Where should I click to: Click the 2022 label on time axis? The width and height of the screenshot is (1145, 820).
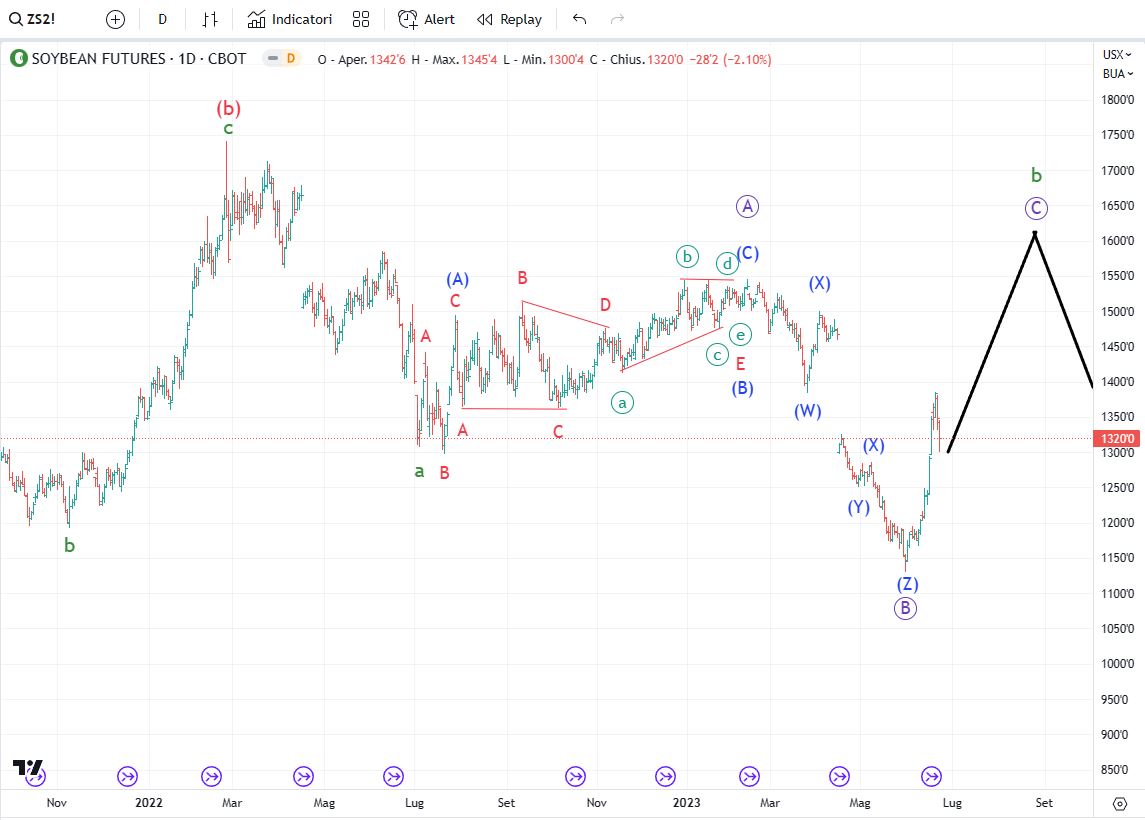pyautogui.click(x=149, y=802)
